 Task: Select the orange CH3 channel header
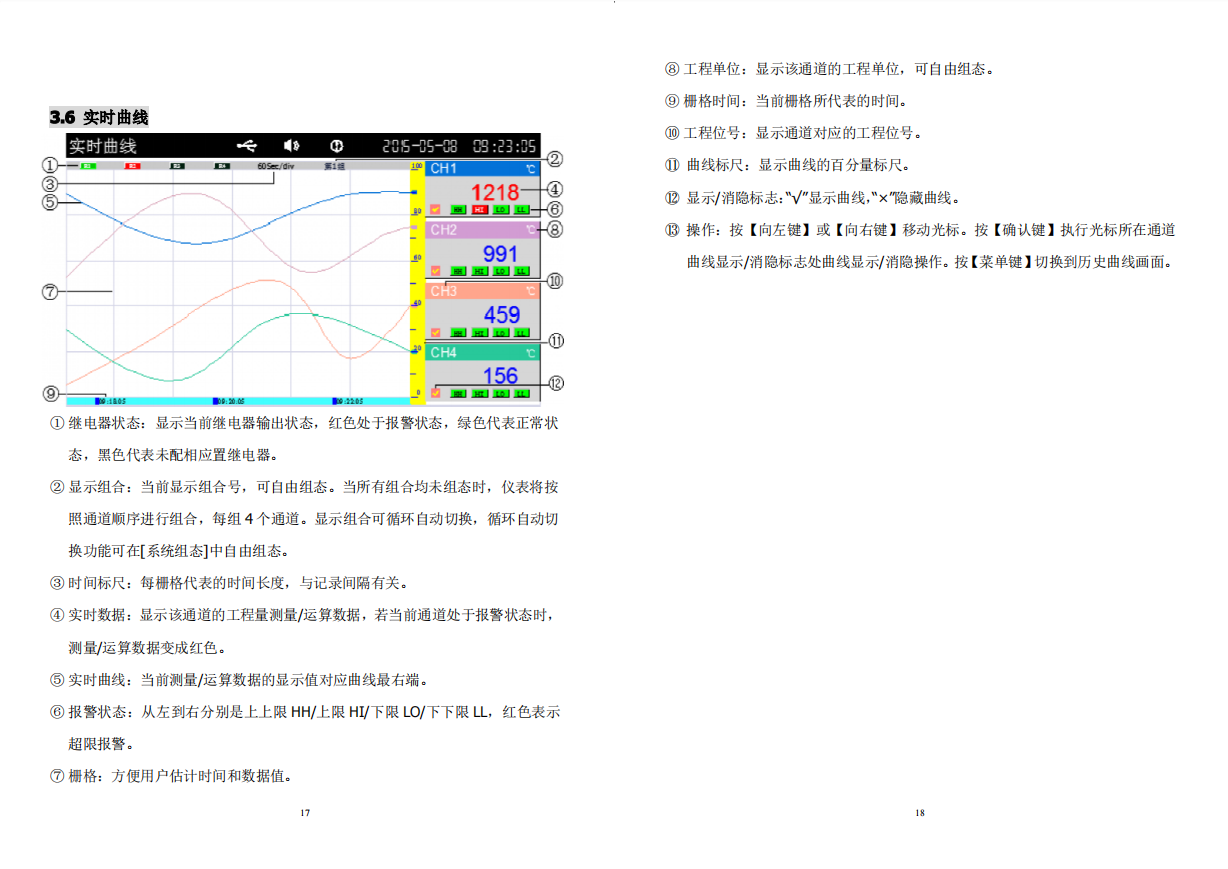483,291
